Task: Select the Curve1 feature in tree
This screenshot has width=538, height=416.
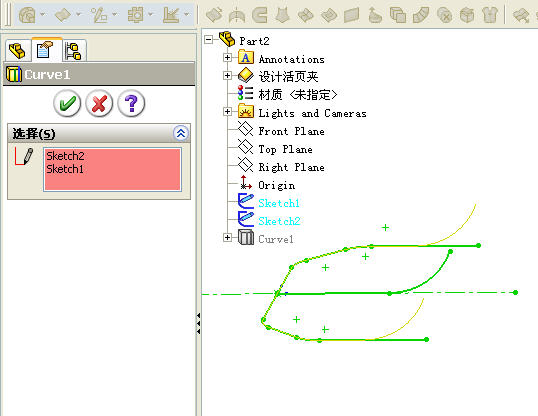Action: click(x=276, y=239)
